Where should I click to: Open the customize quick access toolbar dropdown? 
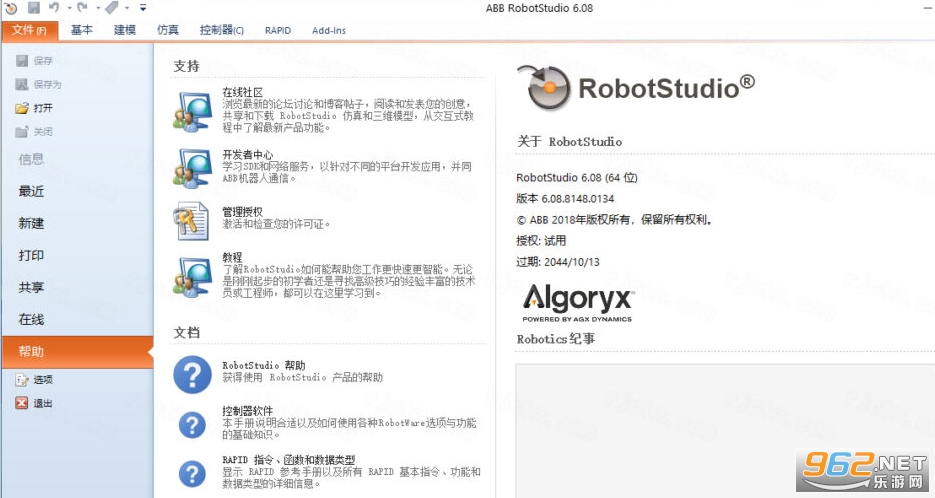[143, 8]
